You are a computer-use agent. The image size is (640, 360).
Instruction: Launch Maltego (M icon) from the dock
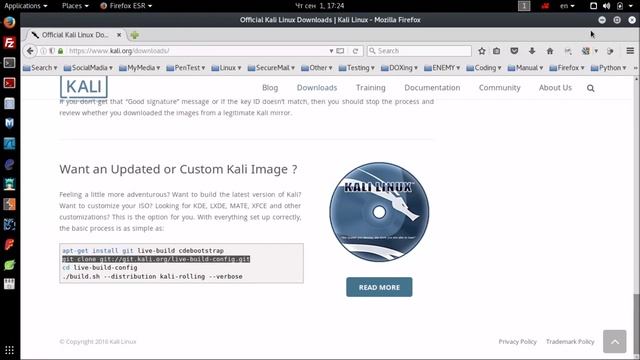9,123
